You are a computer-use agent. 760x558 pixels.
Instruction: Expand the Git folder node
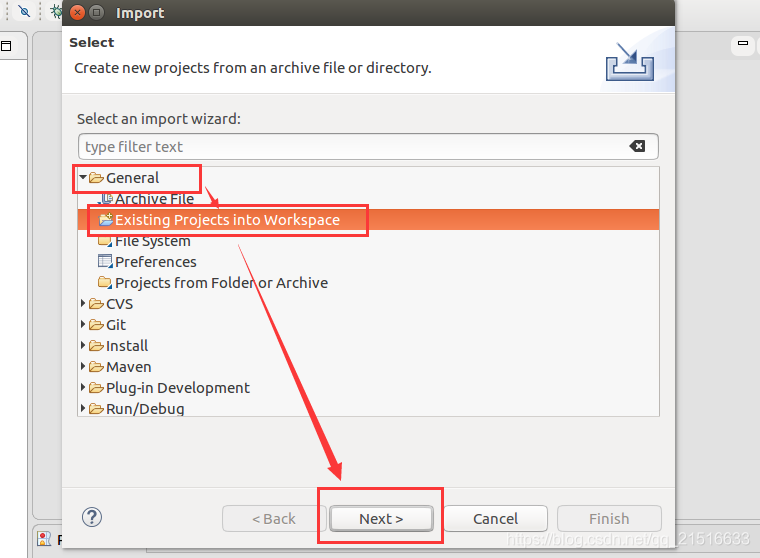pyautogui.click(x=83, y=324)
